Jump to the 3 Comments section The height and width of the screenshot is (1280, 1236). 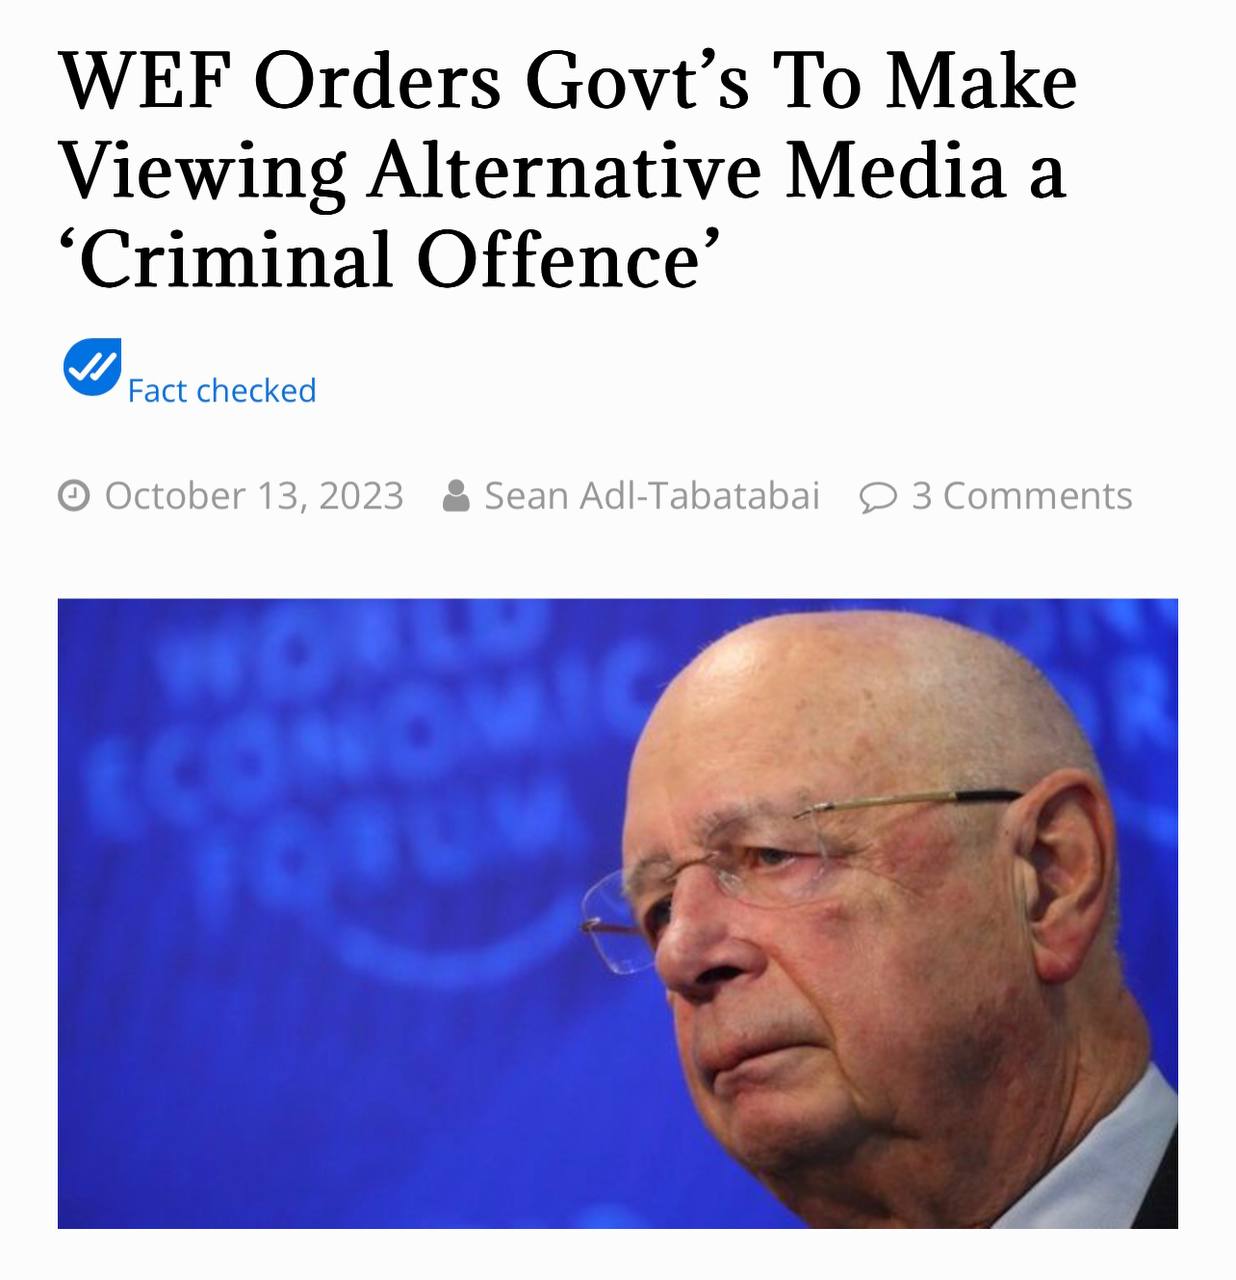pyautogui.click(x=1022, y=496)
